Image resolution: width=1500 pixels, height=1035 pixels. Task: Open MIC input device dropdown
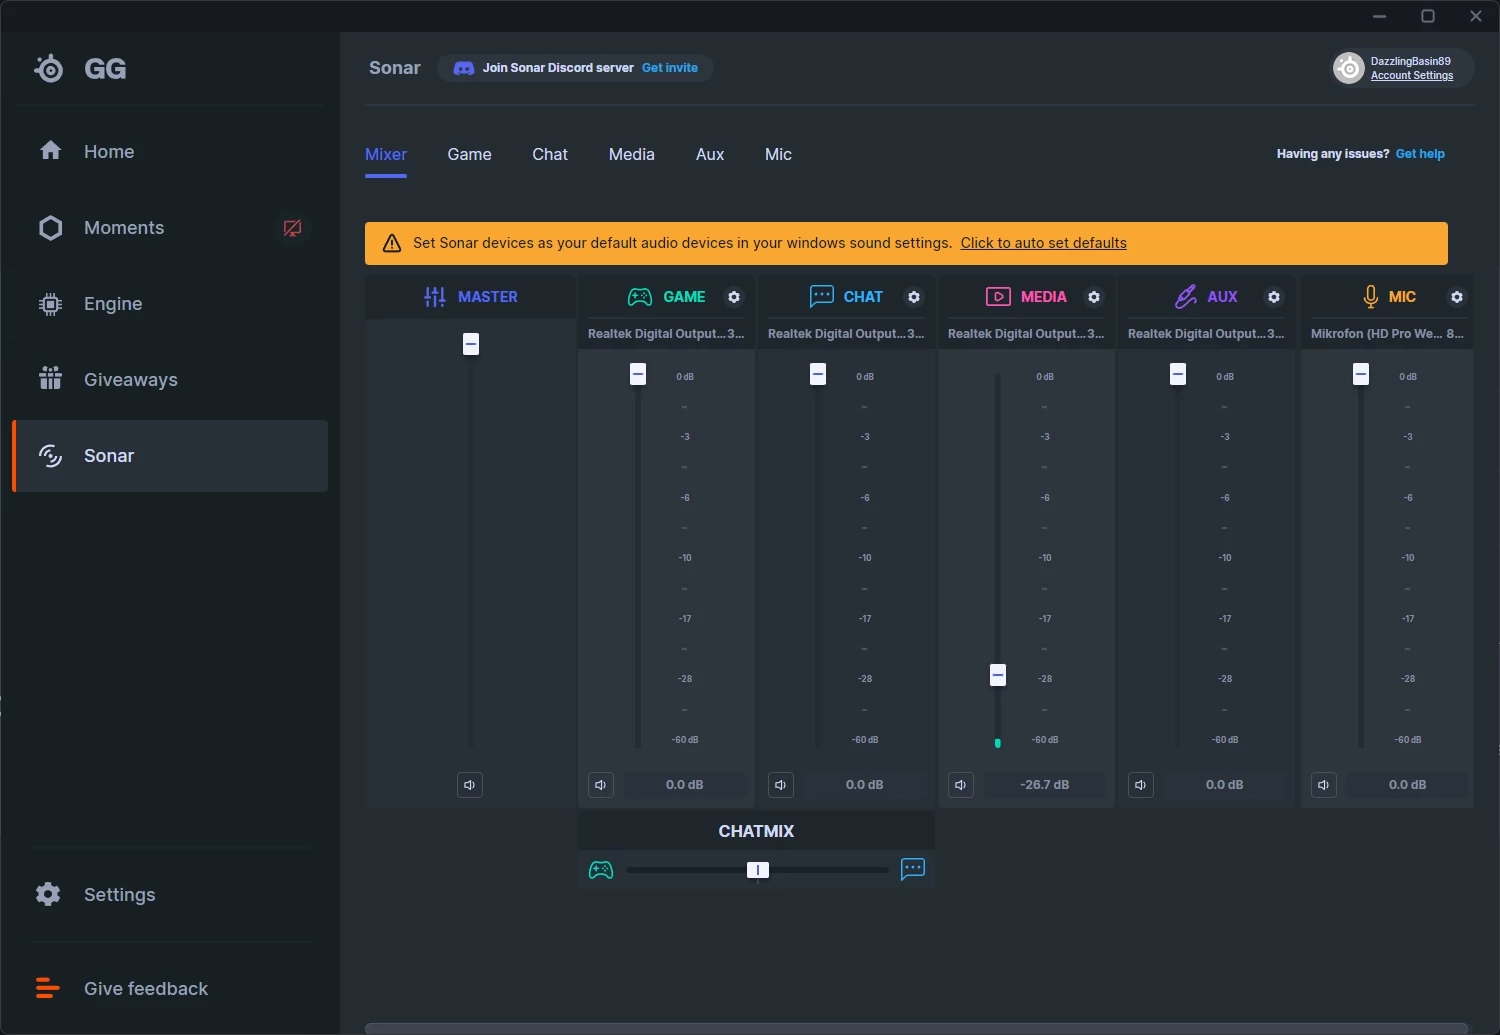tap(1387, 334)
